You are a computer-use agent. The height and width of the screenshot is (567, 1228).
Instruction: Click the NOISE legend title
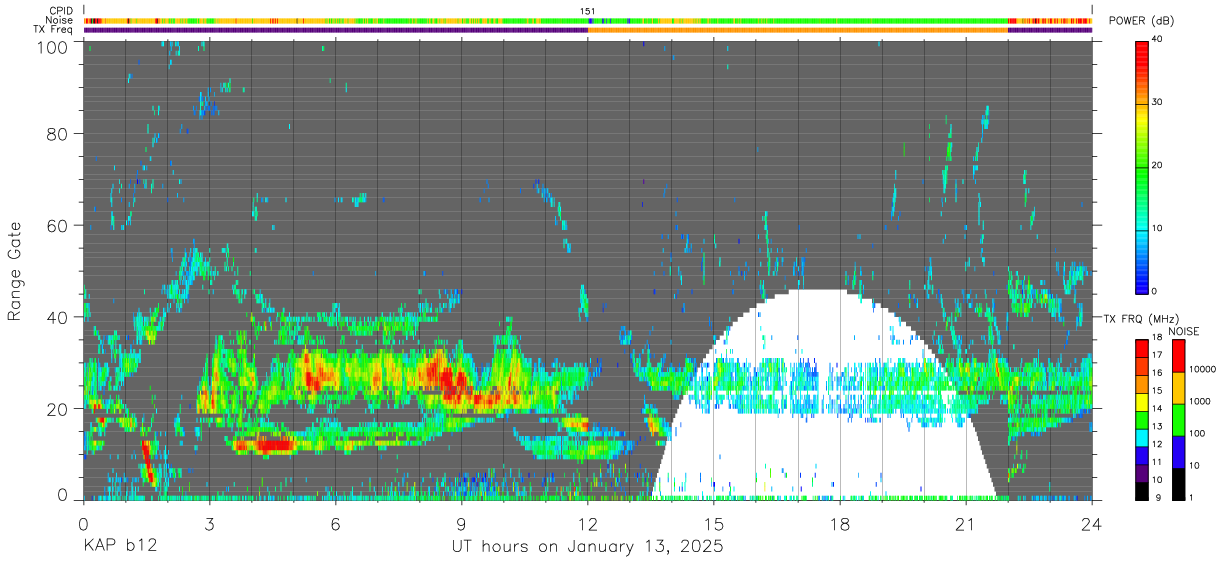(1184, 331)
